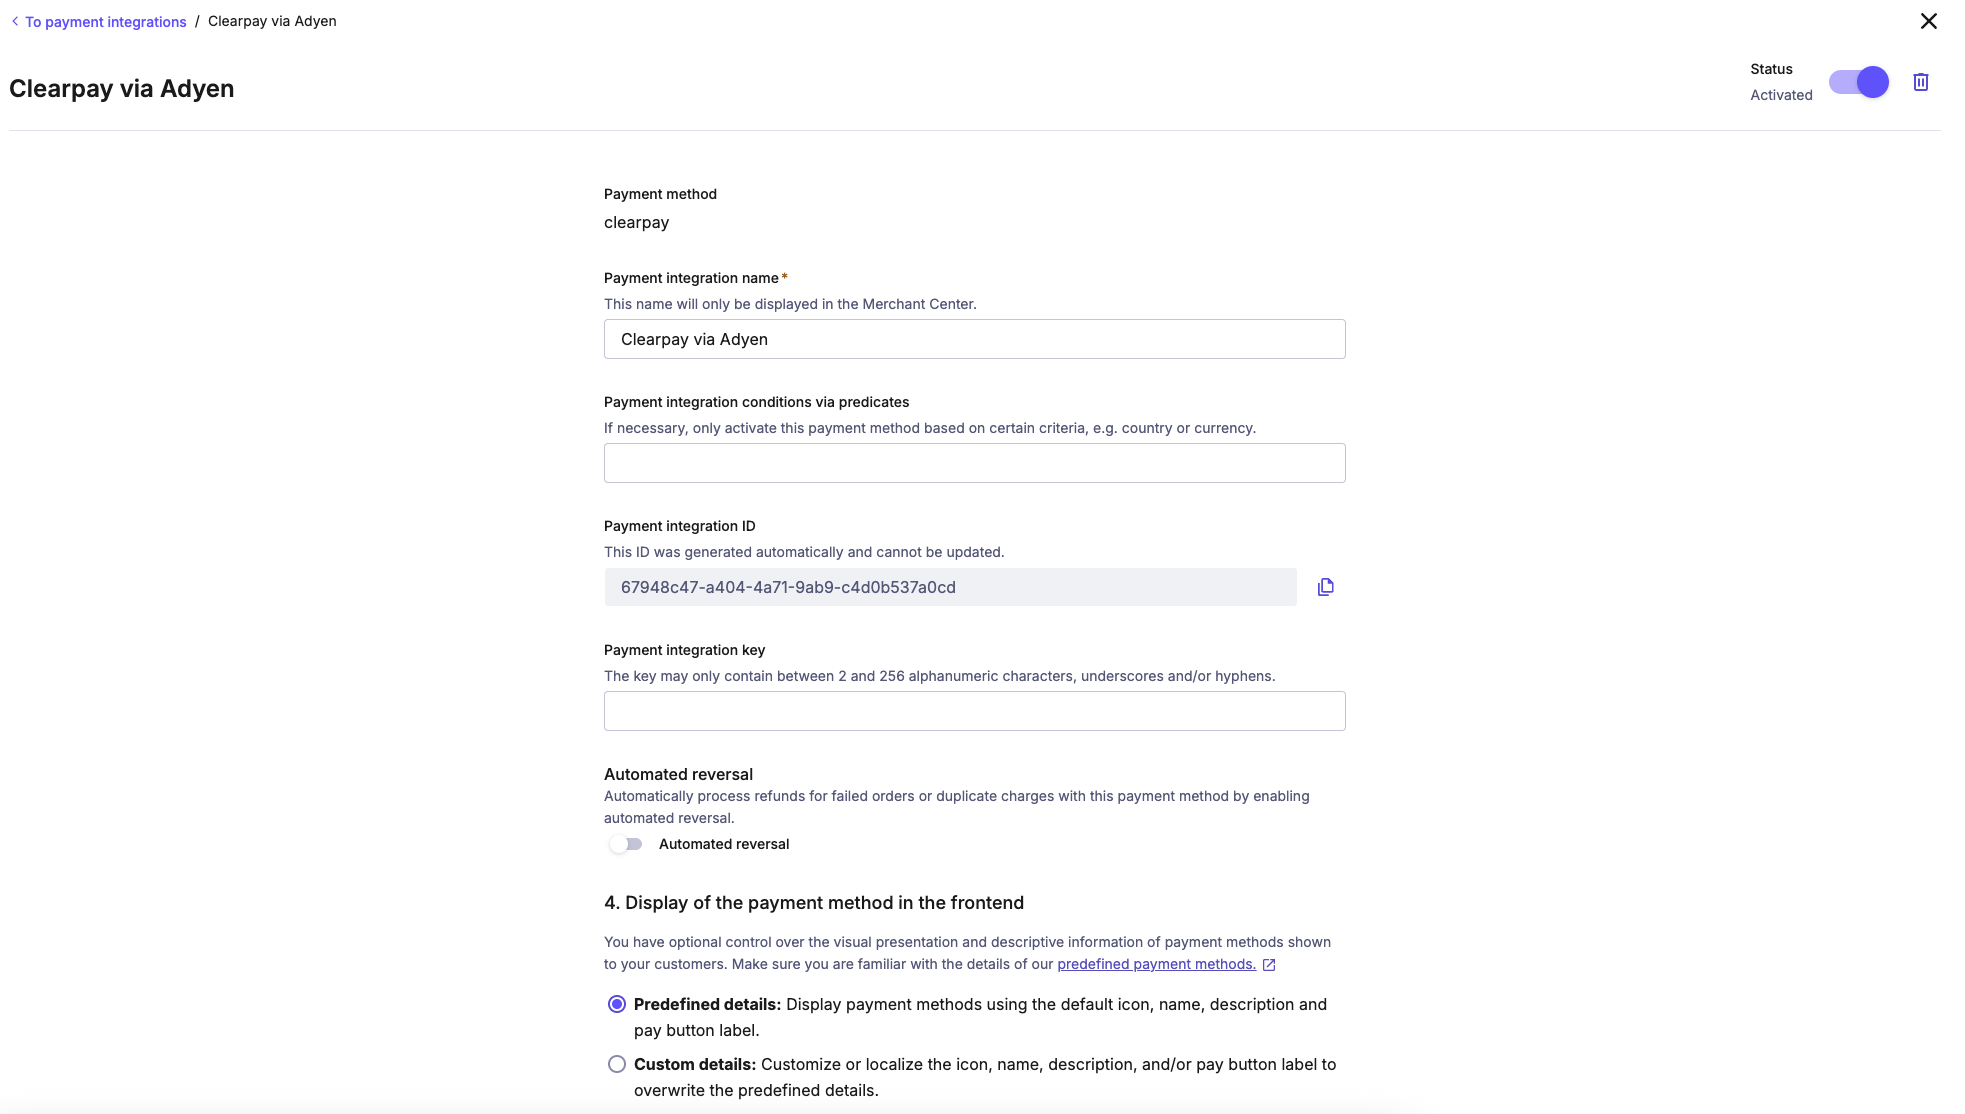Click the 'Automated reversal' toggle label
This screenshot has width=1965, height=1114.
pos(724,844)
